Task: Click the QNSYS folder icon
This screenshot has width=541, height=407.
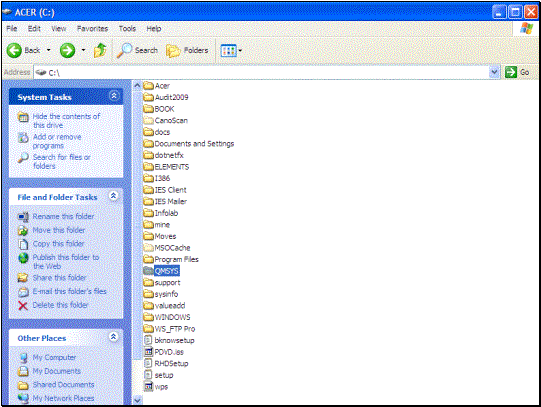Action: 148,271
